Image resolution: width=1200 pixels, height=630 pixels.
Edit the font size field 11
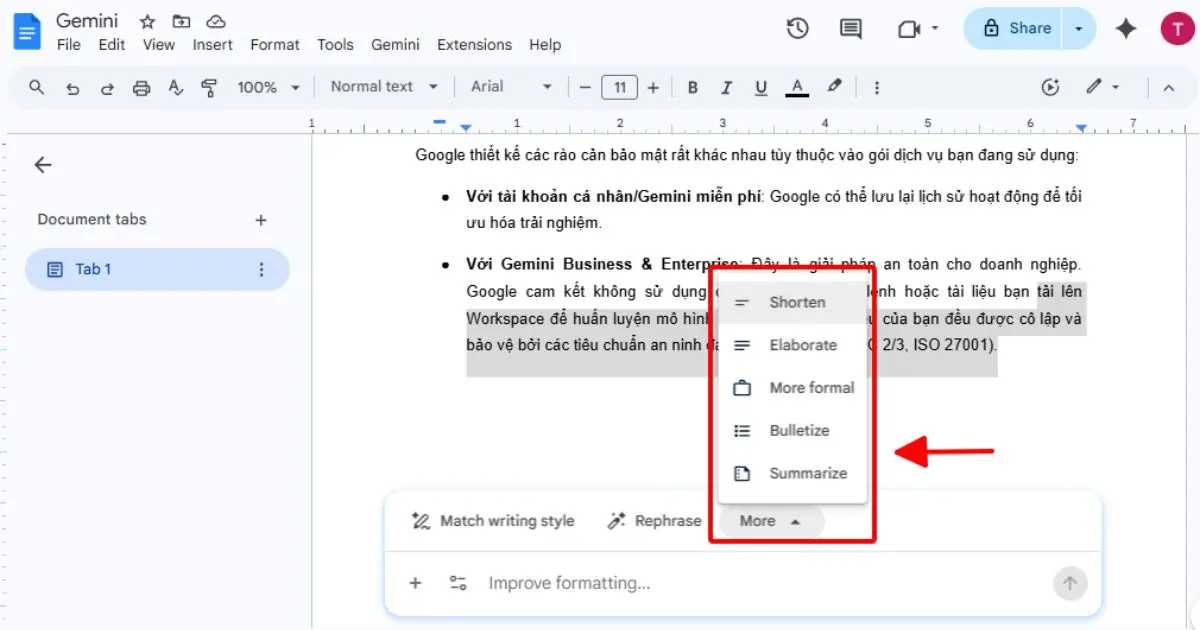(619, 88)
